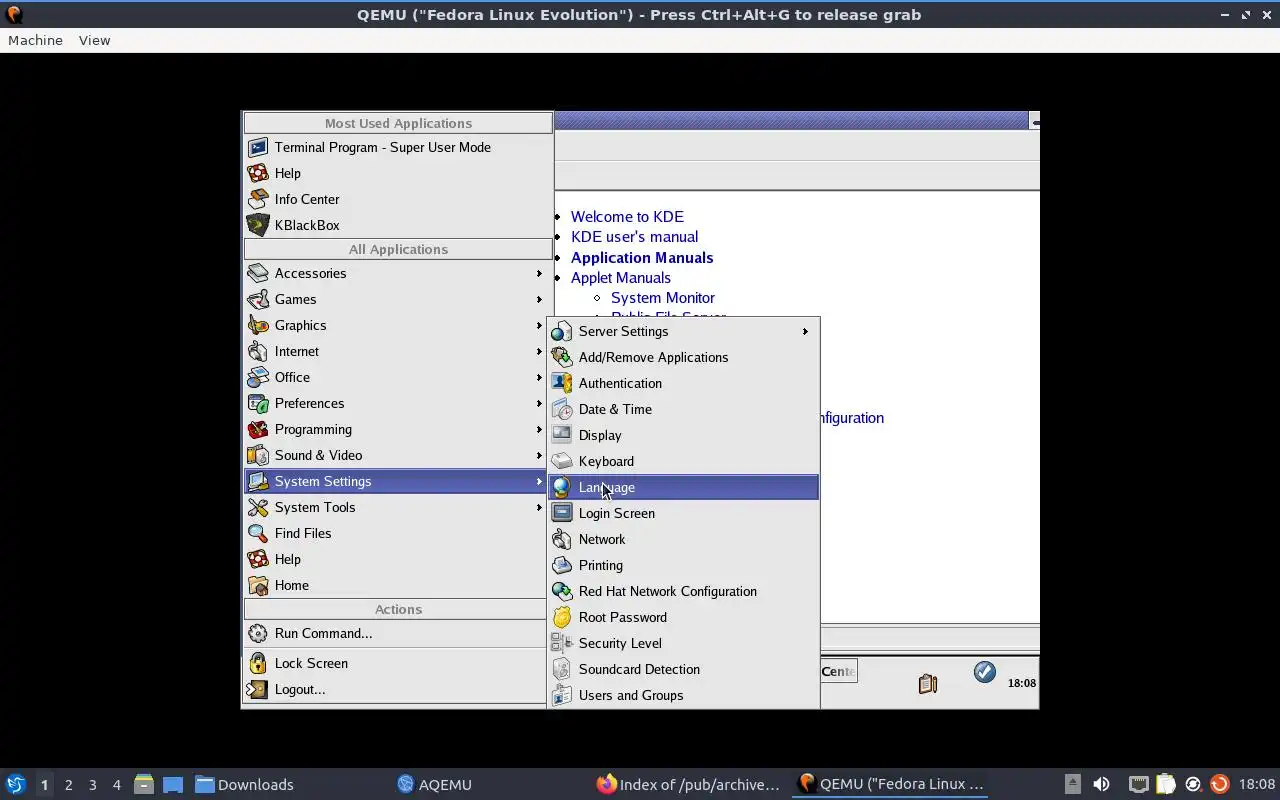Click the Lock Screen padlock icon
The width and height of the screenshot is (1280, 800).
258,663
